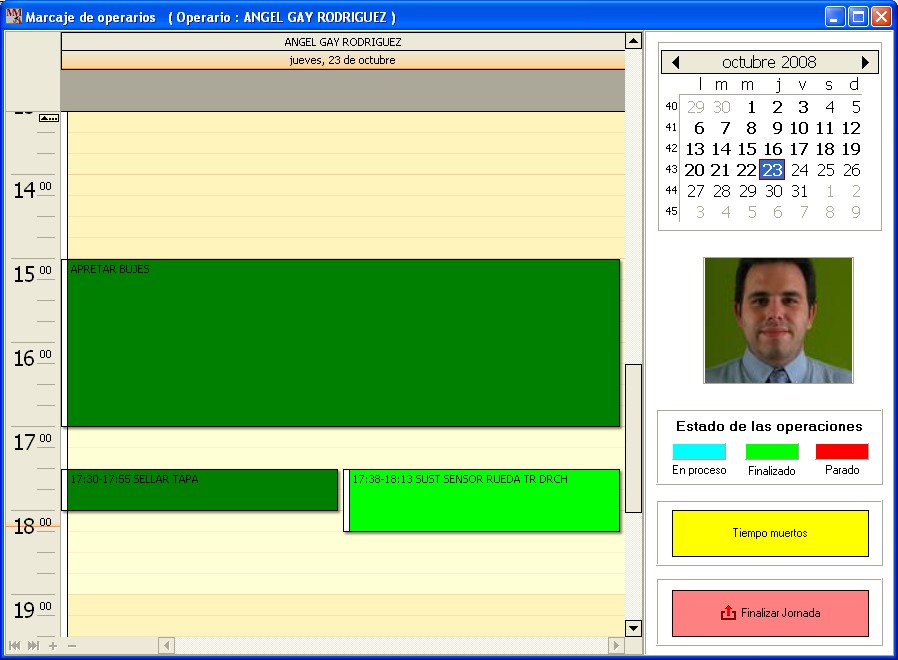Select October 24 in the calendar

(799, 170)
